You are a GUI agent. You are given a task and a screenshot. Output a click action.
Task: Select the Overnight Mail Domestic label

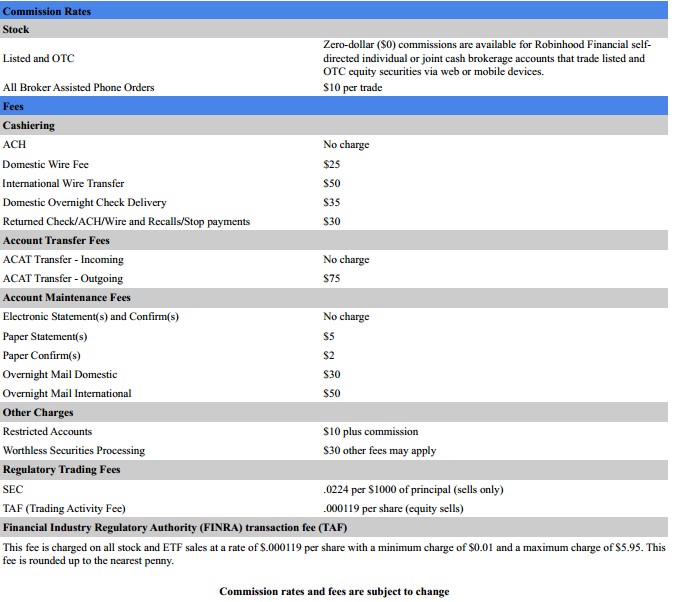click(x=60, y=375)
